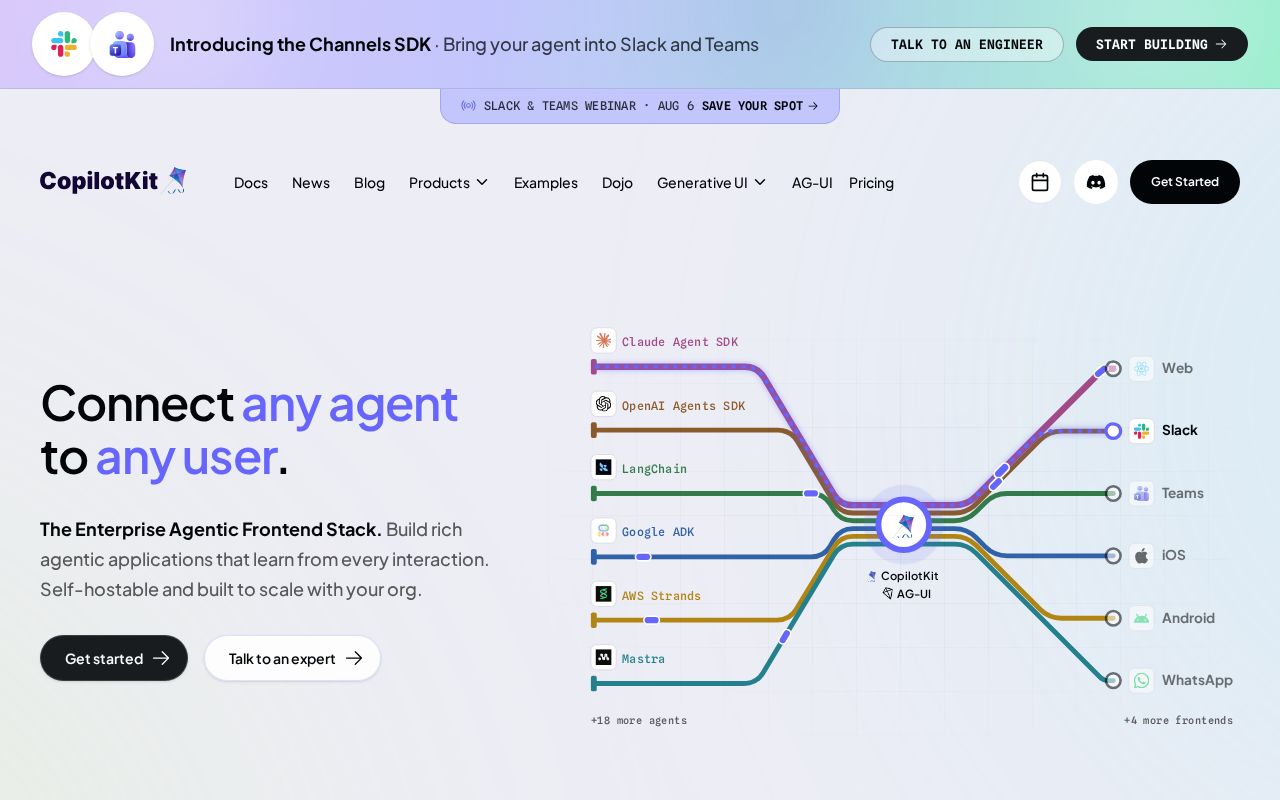The height and width of the screenshot is (800, 1280).
Task: Click the central CopilotKit hub node
Action: pyautogui.click(x=904, y=525)
